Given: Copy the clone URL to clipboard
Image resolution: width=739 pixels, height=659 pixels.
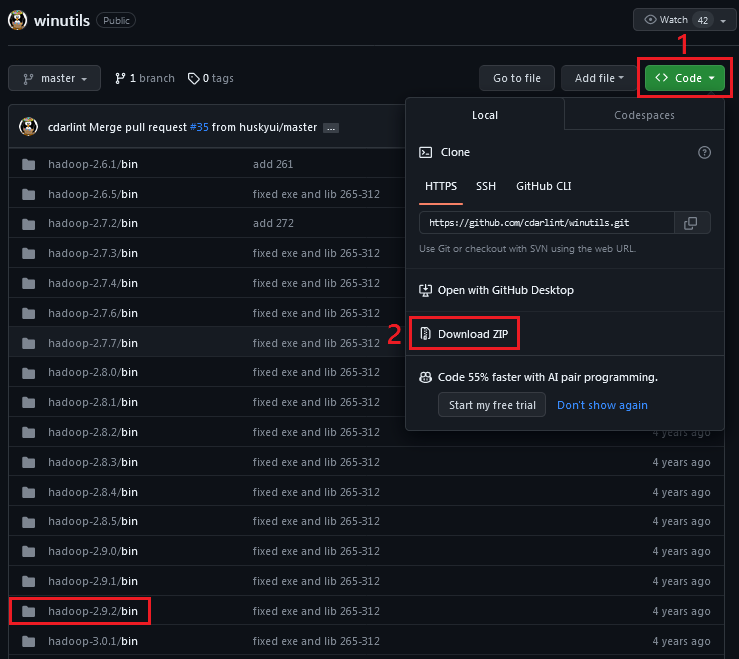Looking at the screenshot, I should pos(691,222).
